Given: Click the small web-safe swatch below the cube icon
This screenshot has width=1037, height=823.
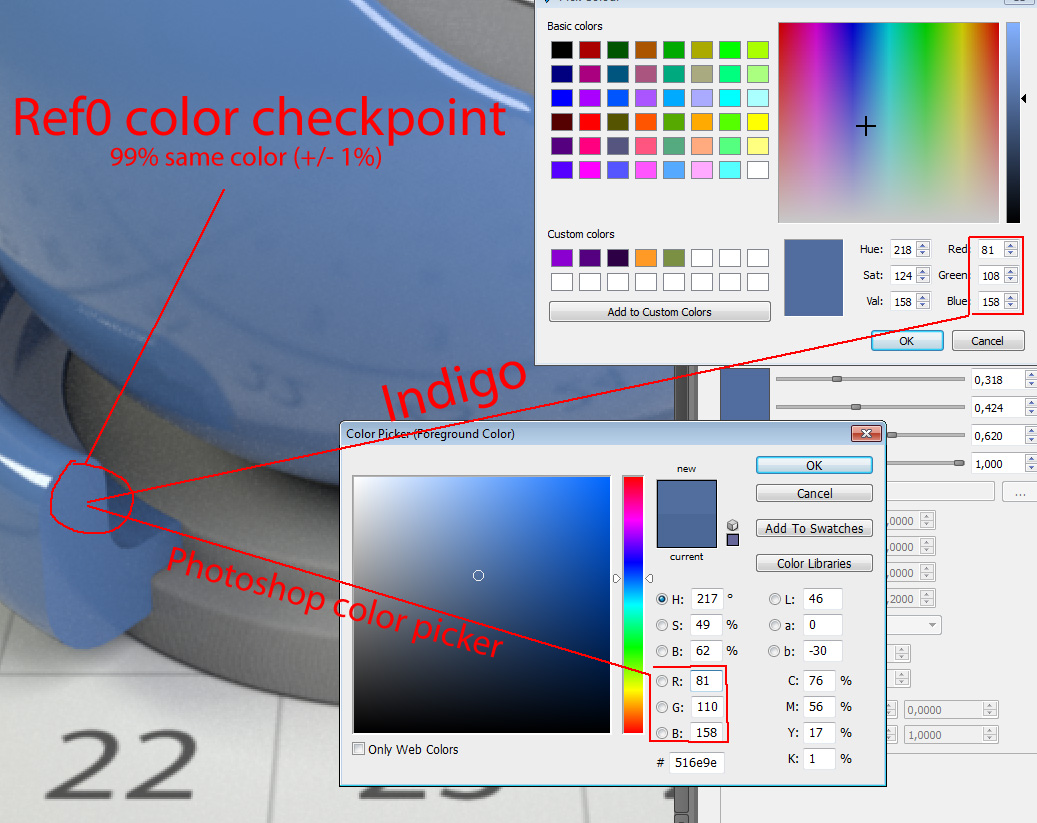Looking at the screenshot, I should pos(733,540).
